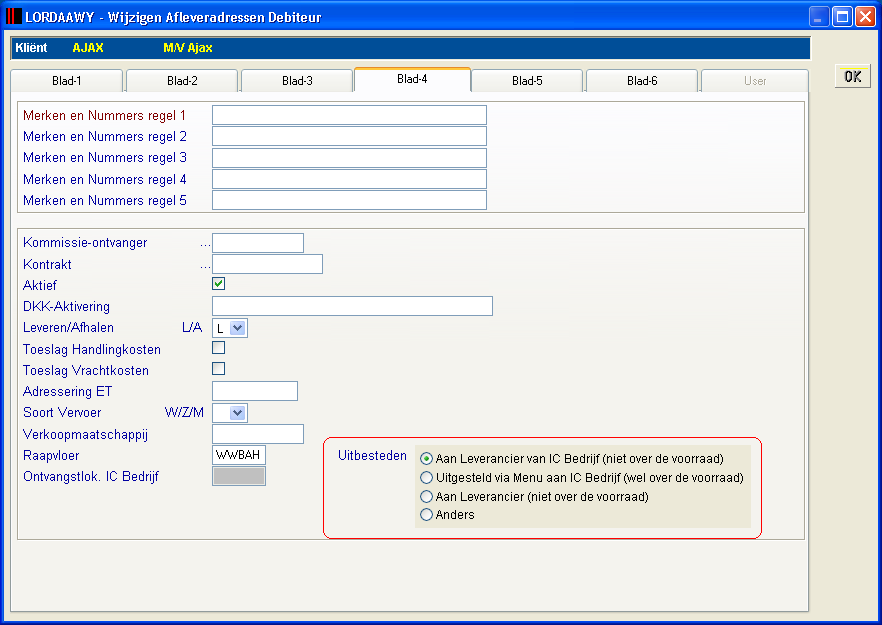Viewport: 882px width, 625px height.
Task: Open the Leveren/Afhalen L/A dropdown
Action: 238,328
